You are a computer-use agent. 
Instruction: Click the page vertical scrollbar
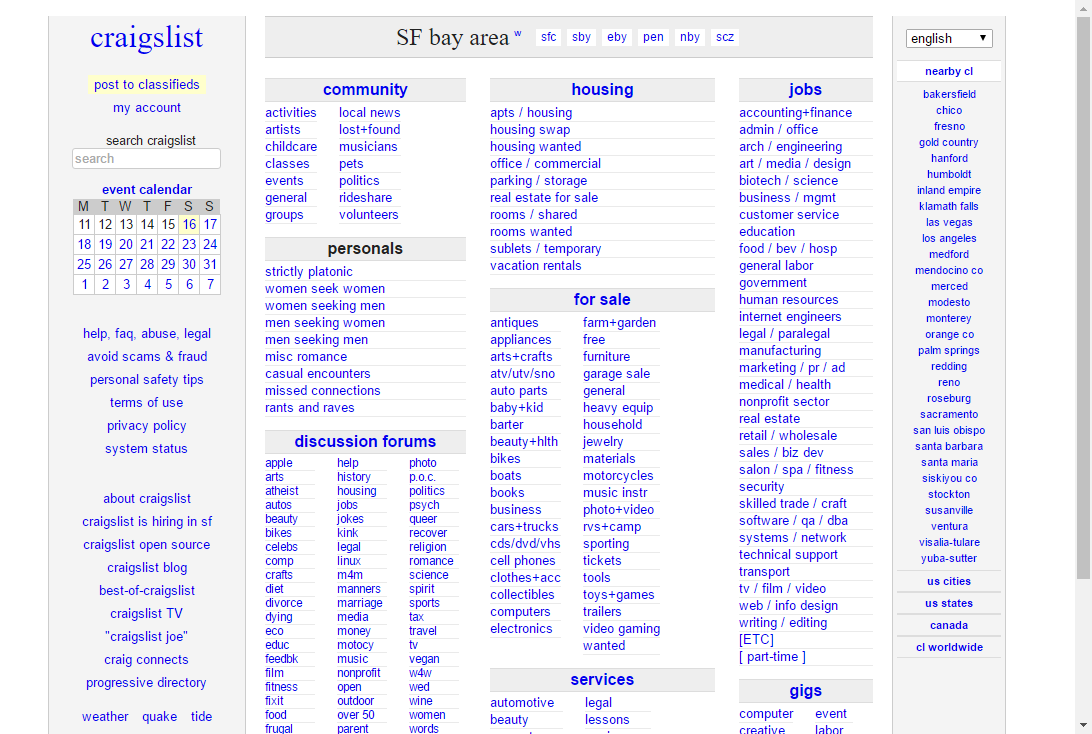1083,299
